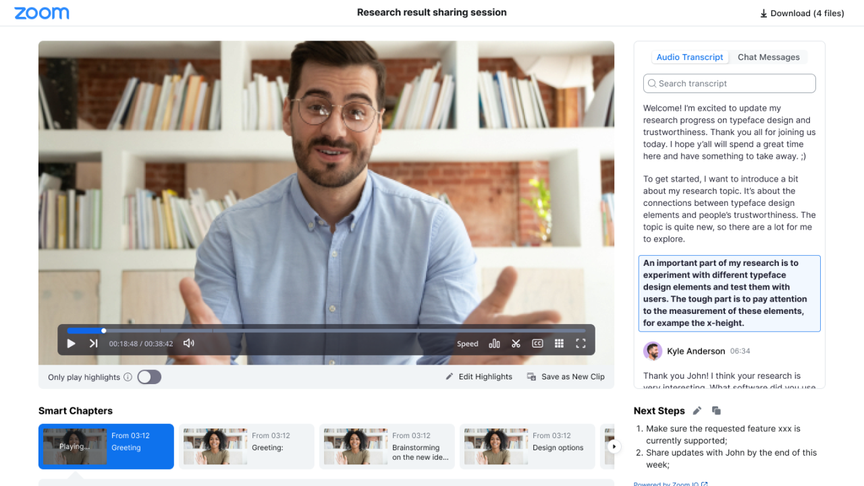Open the Powered by Zoom IQ link
Image resolution: width=864 pixels, height=486 pixels.
pos(671,484)
